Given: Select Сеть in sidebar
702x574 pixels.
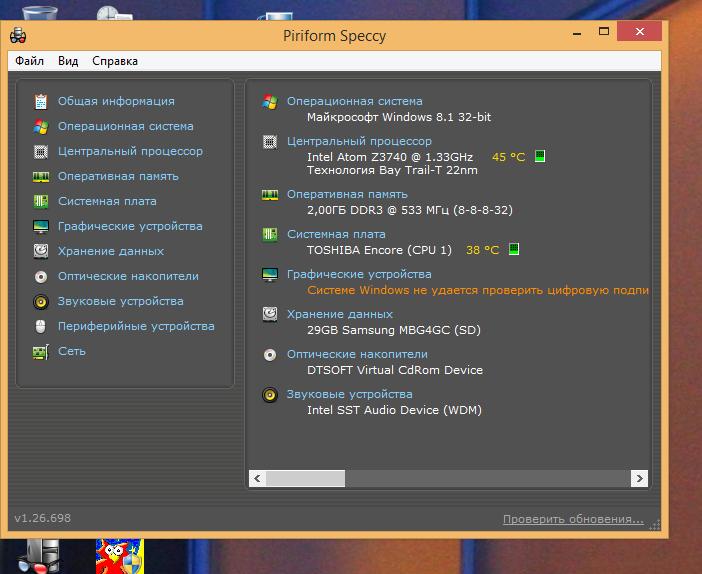Looking at the screenshot, I should 72,351.
